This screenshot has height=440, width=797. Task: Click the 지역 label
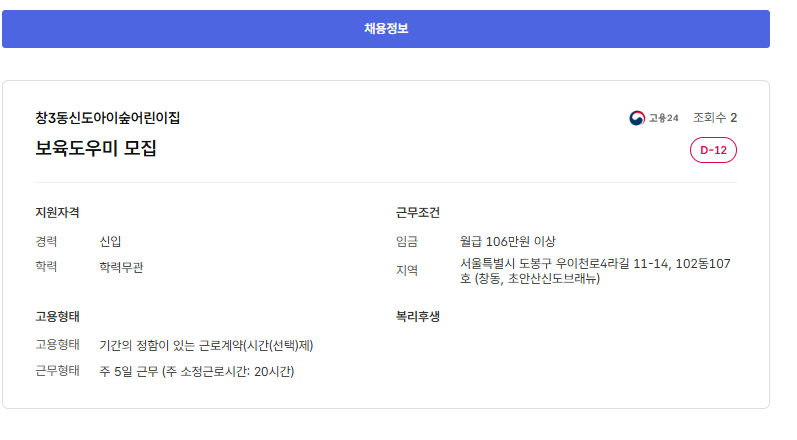point(407,270)
